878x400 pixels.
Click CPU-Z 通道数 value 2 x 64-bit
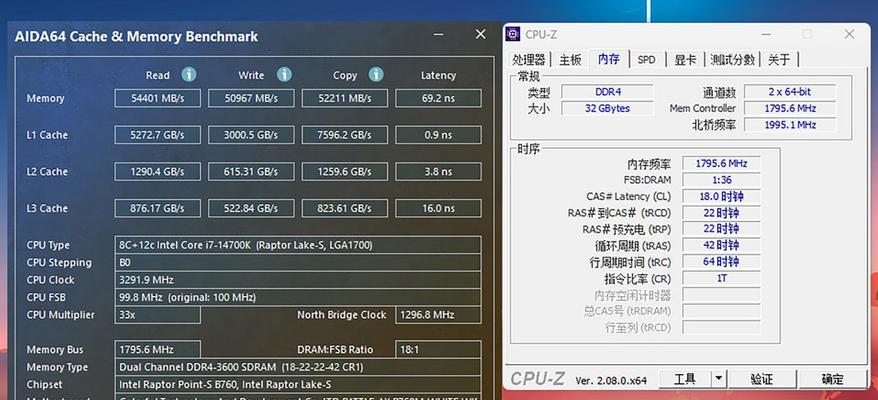coord(790,92)
